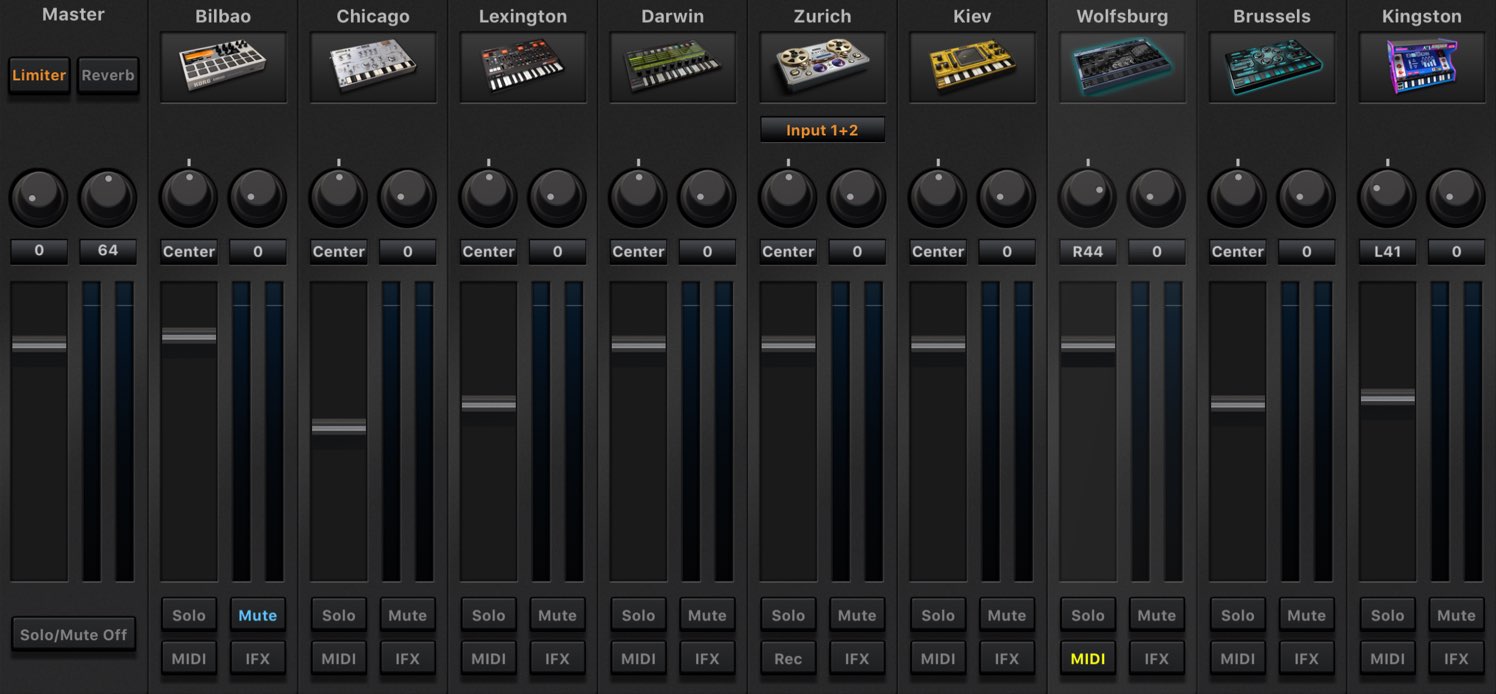This screenshot has width=1496, height=694.
Task: Mute the Darwin track
Action: click(707, 615)
